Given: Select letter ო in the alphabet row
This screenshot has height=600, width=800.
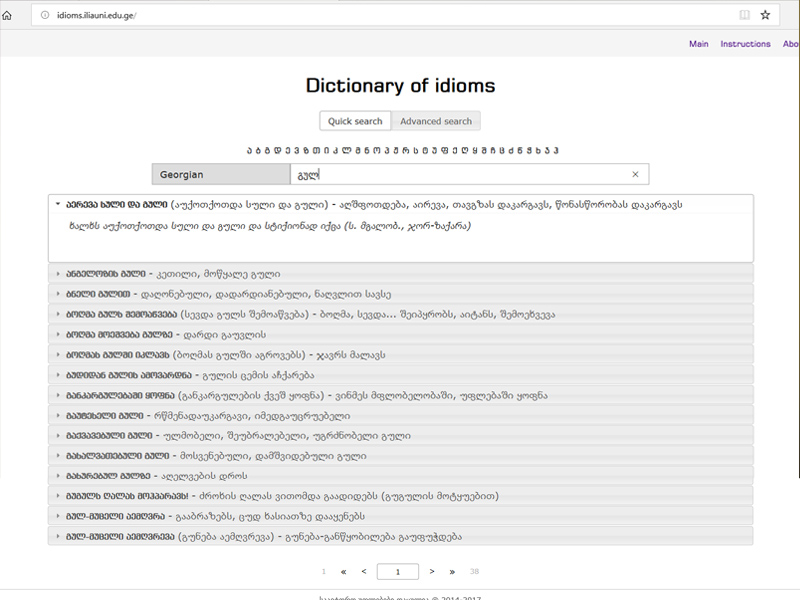Looking at the screenshot, I should coord(377,151).
